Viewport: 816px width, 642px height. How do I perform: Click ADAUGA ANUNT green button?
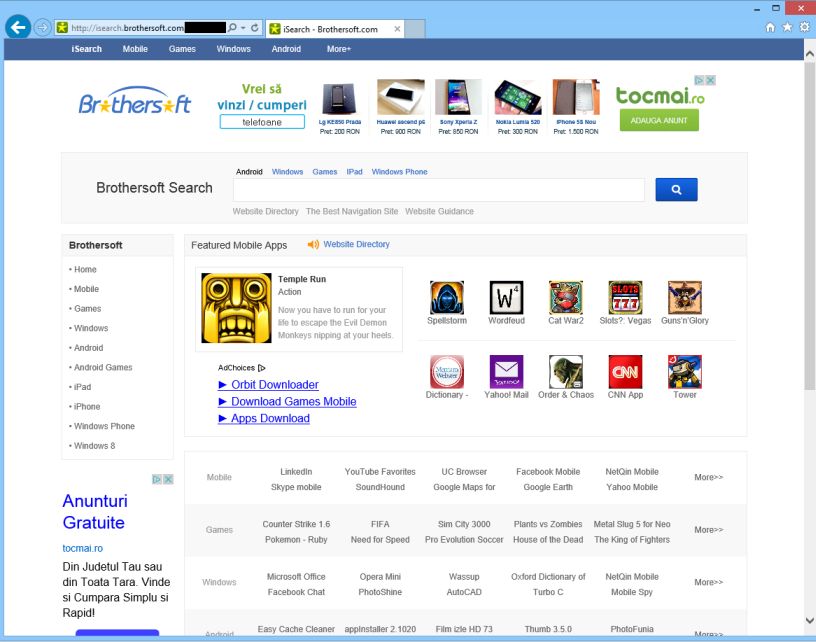point(659,121)
